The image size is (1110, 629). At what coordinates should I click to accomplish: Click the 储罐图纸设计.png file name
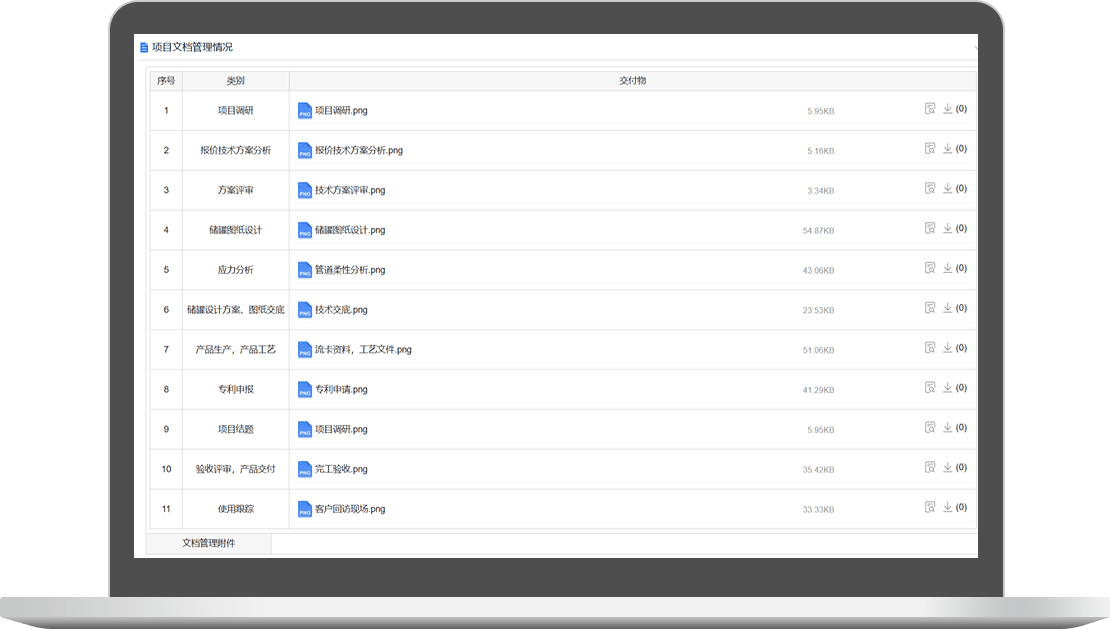(x=349, y=230)
